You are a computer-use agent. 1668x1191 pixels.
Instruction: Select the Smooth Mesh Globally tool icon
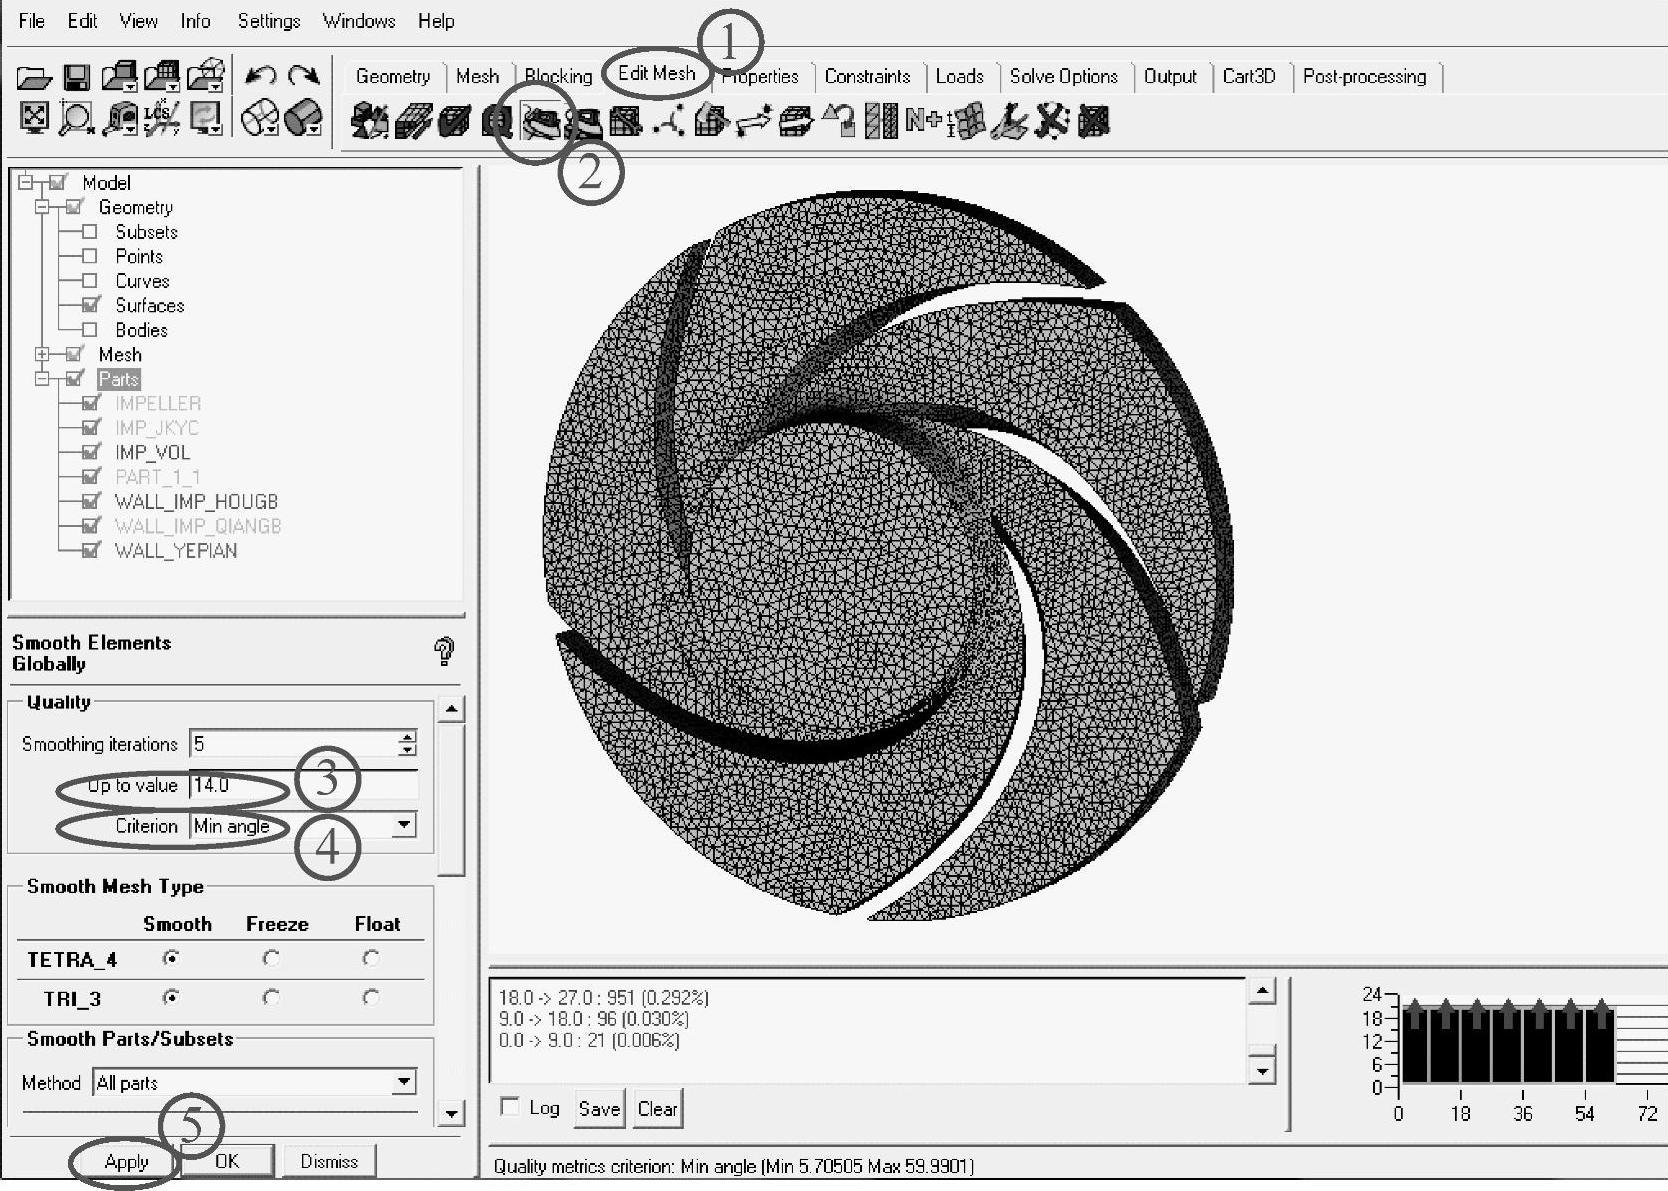(x=539, y=122)
